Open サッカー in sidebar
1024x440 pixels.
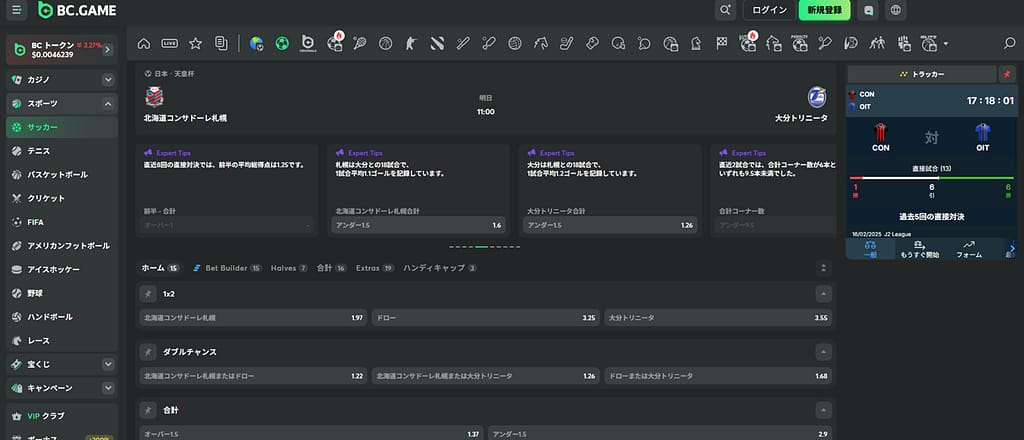pos(61,127)
